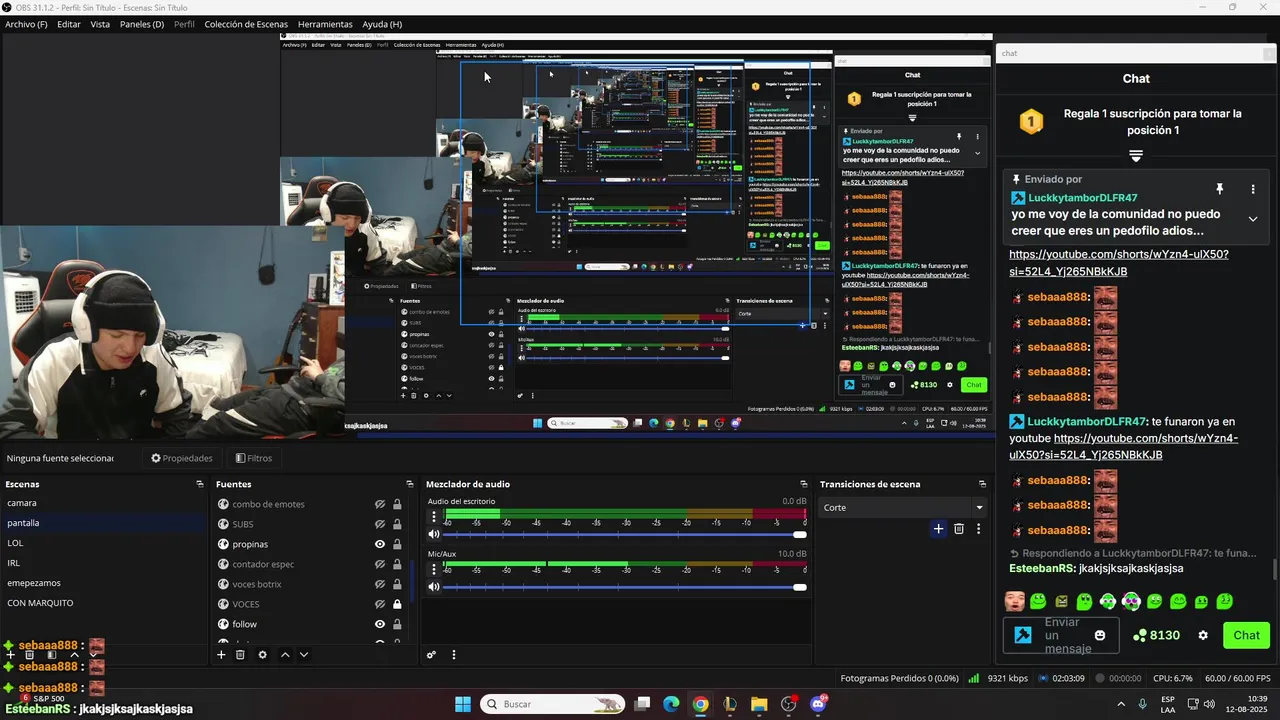Open the Archivo menu
Screen dimensions: 1280x720
[x=26, y=24]
